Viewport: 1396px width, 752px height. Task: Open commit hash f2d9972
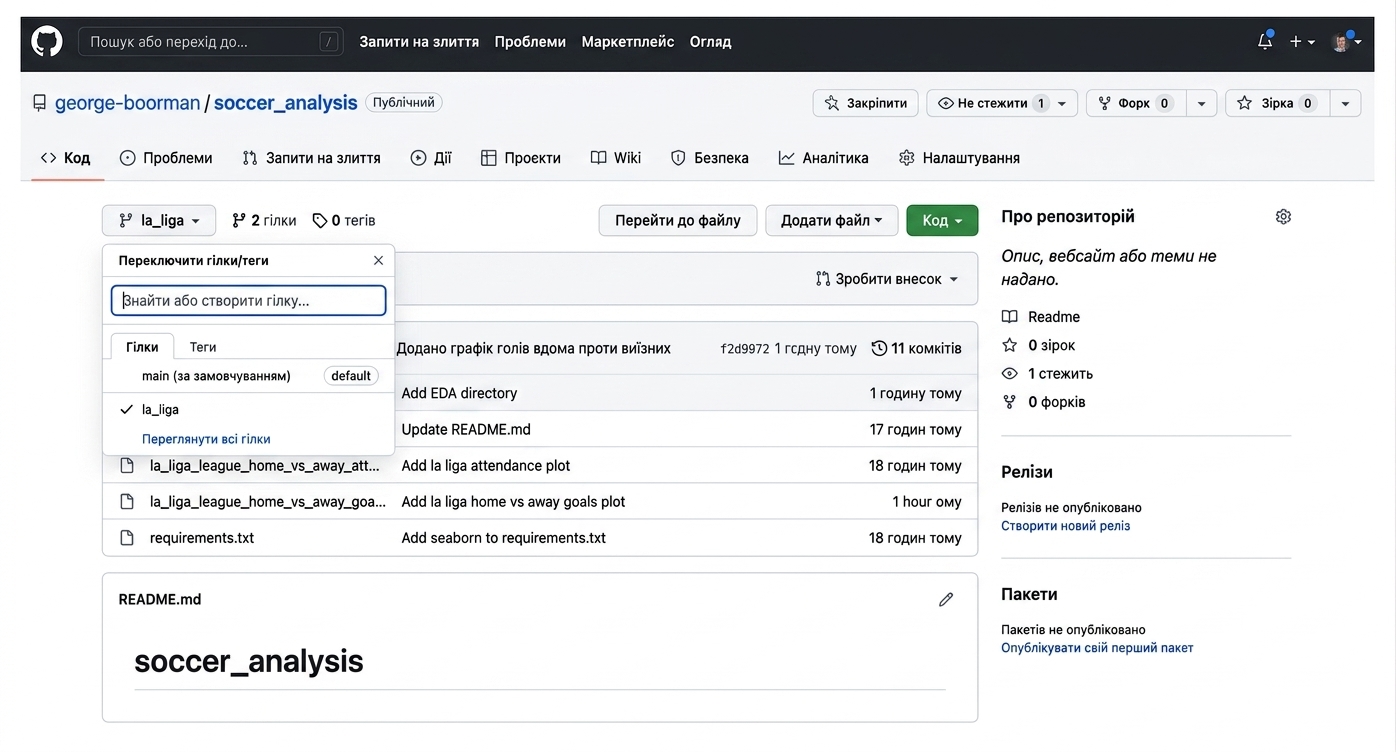tap(745, 349)
